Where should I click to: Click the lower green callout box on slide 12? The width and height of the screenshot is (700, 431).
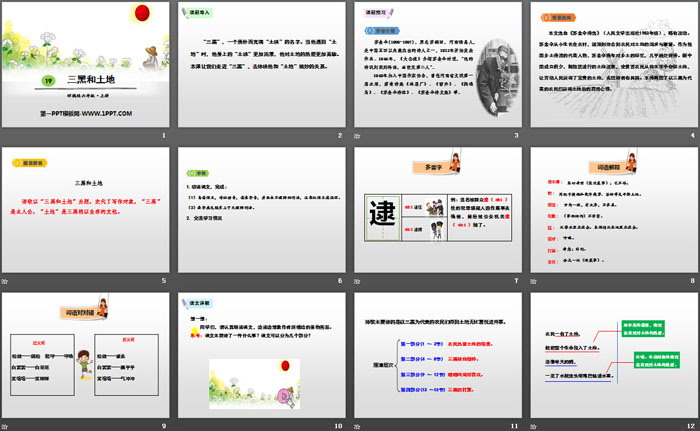click(x=657, y=360)
